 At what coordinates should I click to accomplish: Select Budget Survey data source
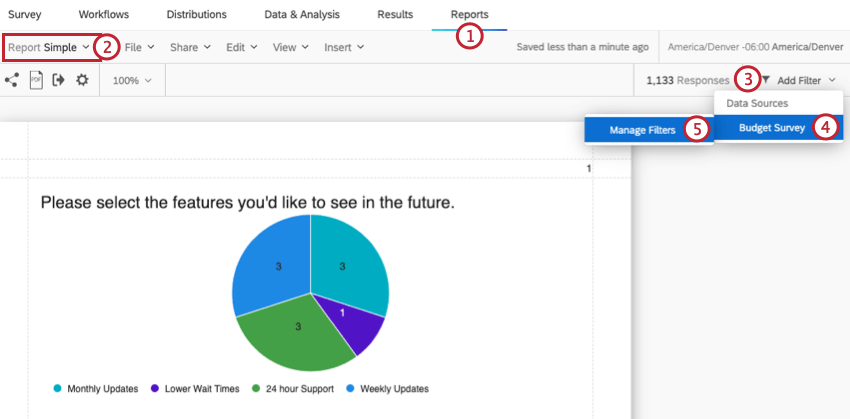772,128
